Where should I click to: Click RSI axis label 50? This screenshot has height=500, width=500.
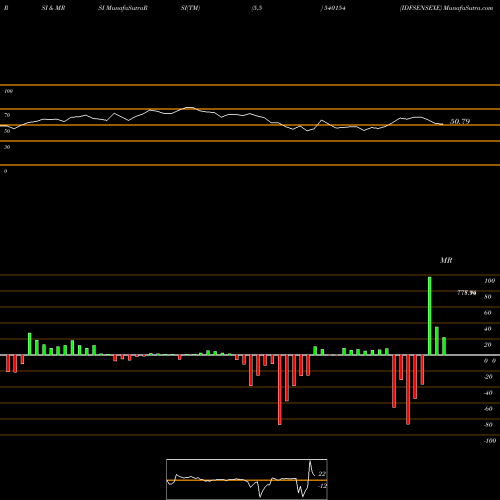(7, 131)
